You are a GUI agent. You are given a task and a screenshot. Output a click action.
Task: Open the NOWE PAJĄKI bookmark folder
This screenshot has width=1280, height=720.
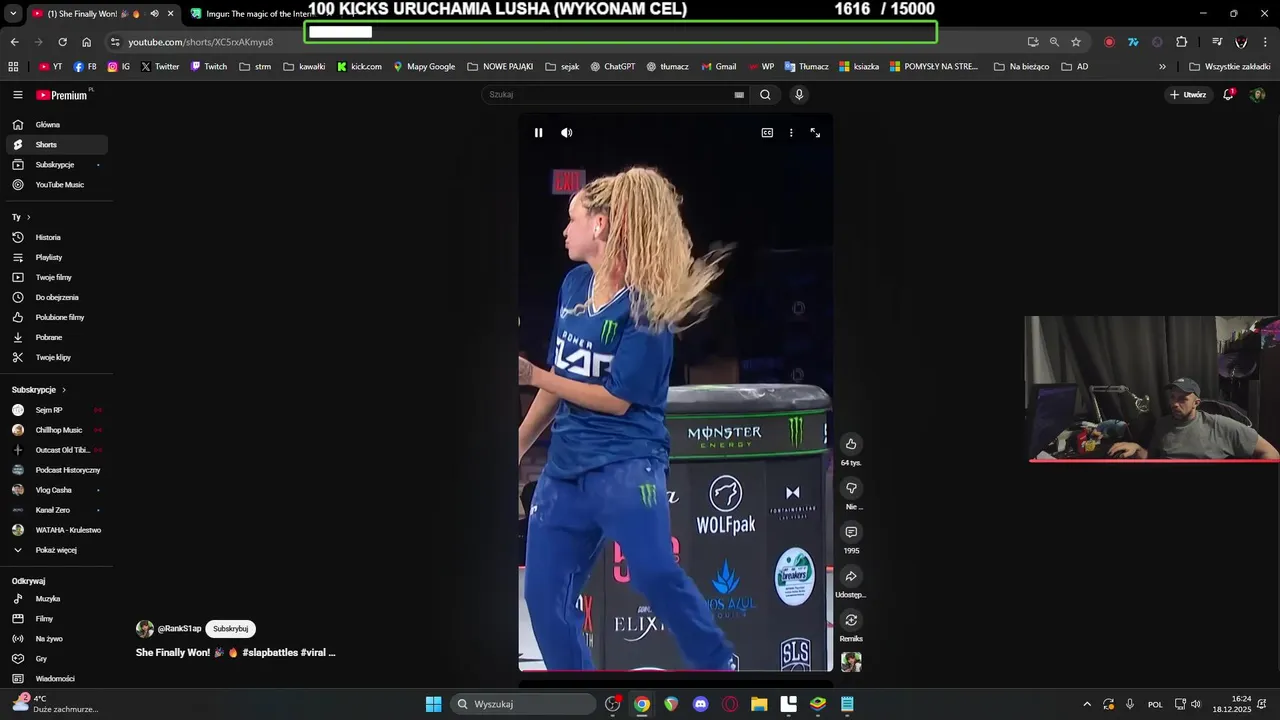tap(500, 67)
